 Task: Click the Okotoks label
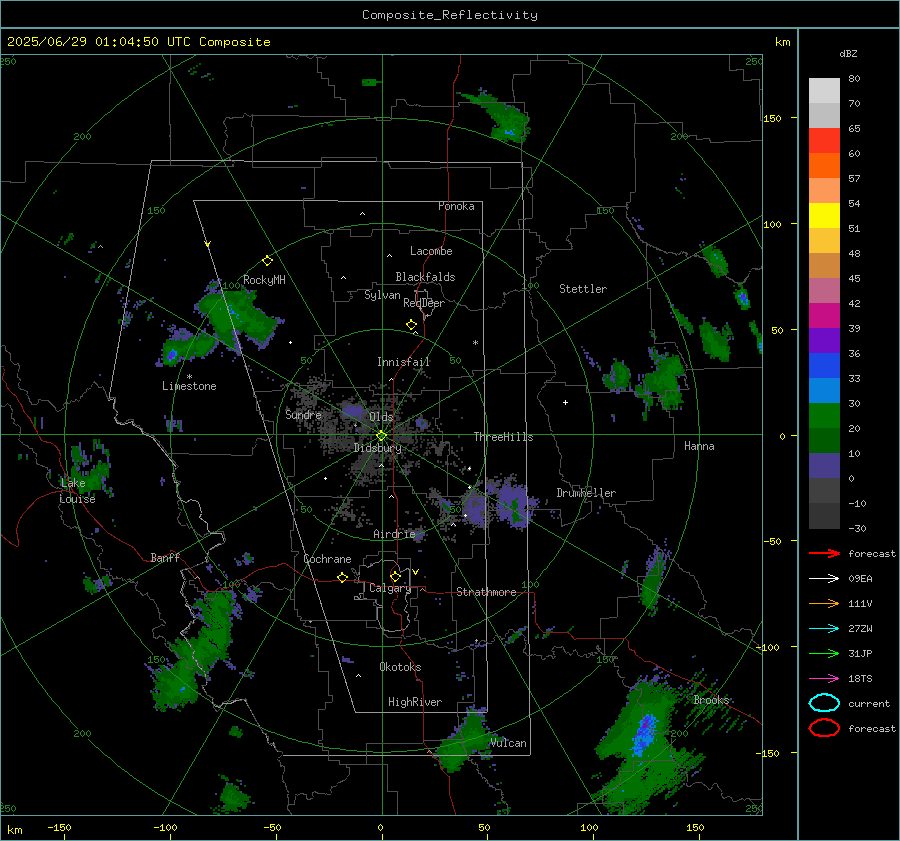click(x=400, y=667)
